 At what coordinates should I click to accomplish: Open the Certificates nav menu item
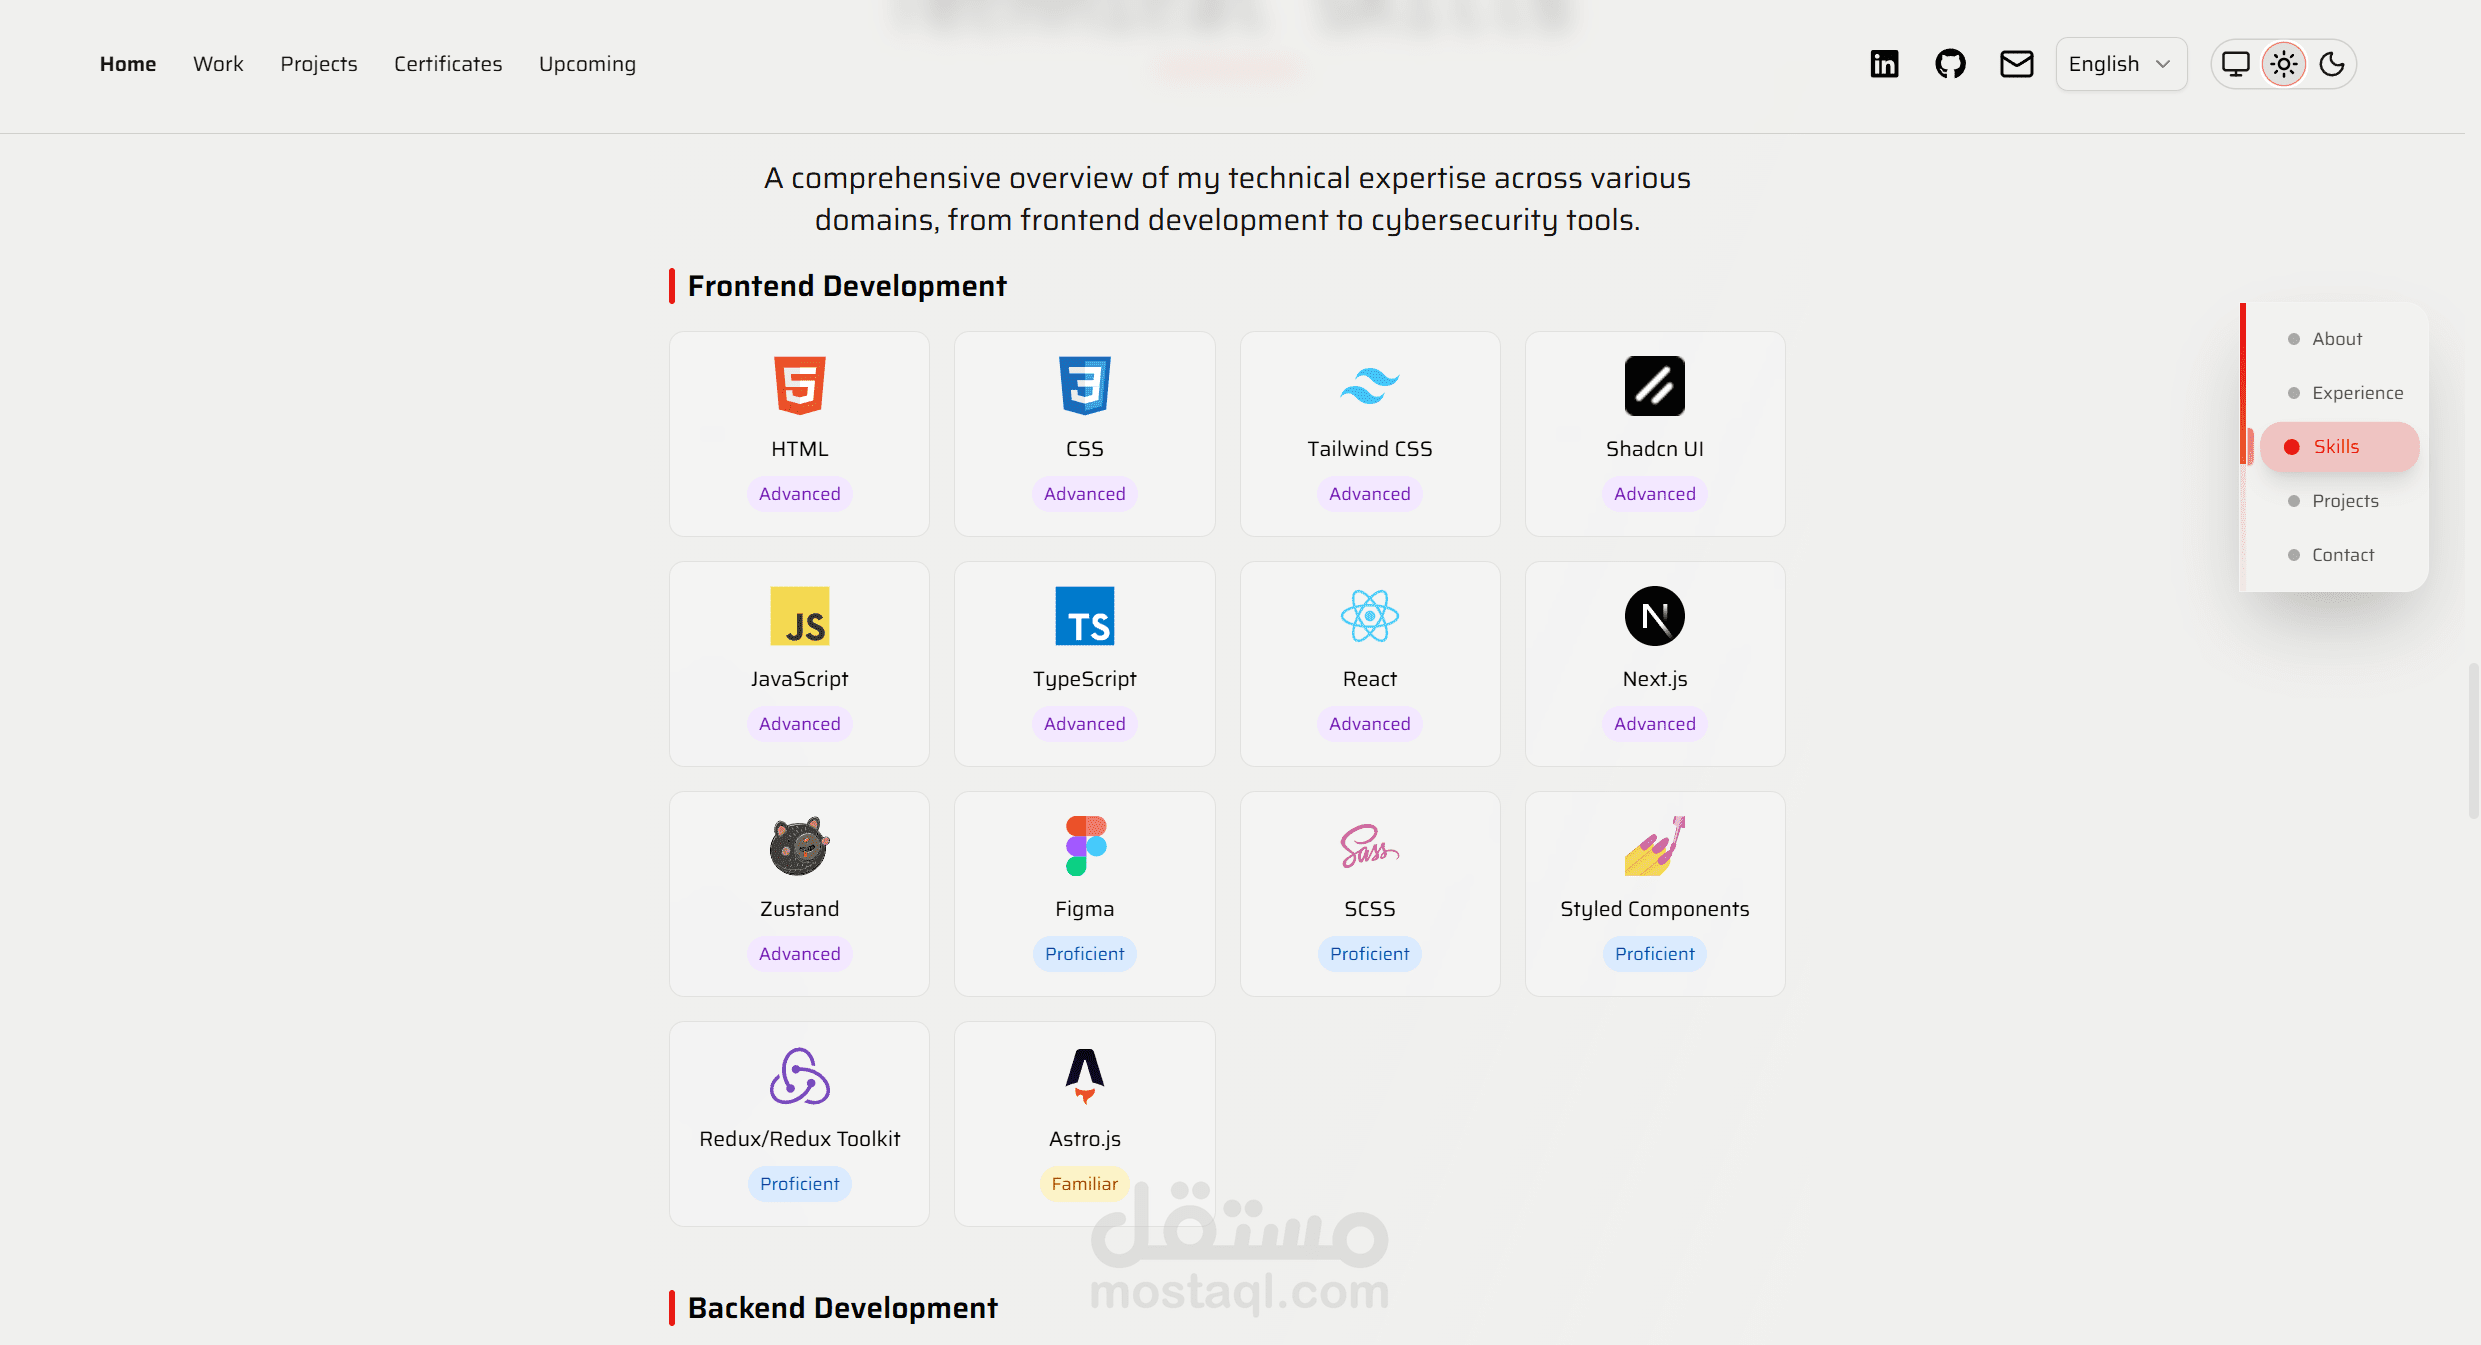[x=448, y=64]
